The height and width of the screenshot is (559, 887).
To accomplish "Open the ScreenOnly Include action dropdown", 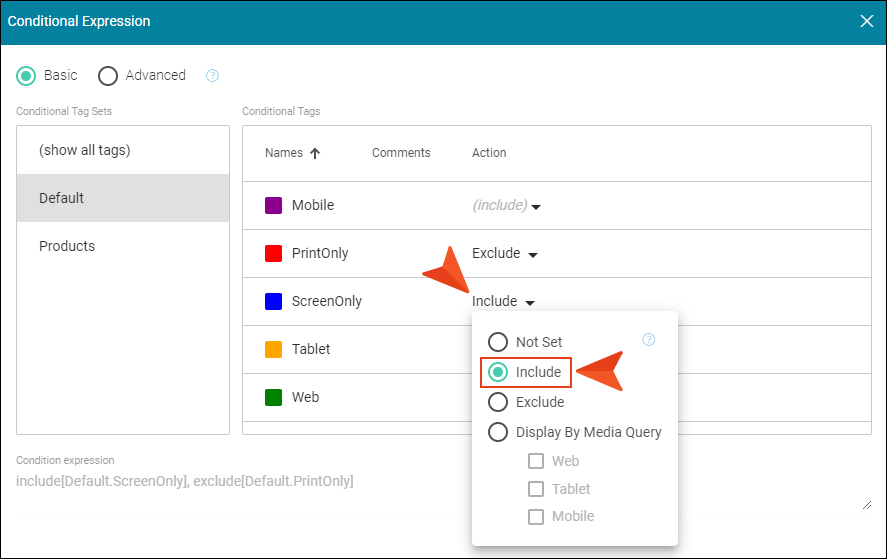I will click(x=503, y=302).
